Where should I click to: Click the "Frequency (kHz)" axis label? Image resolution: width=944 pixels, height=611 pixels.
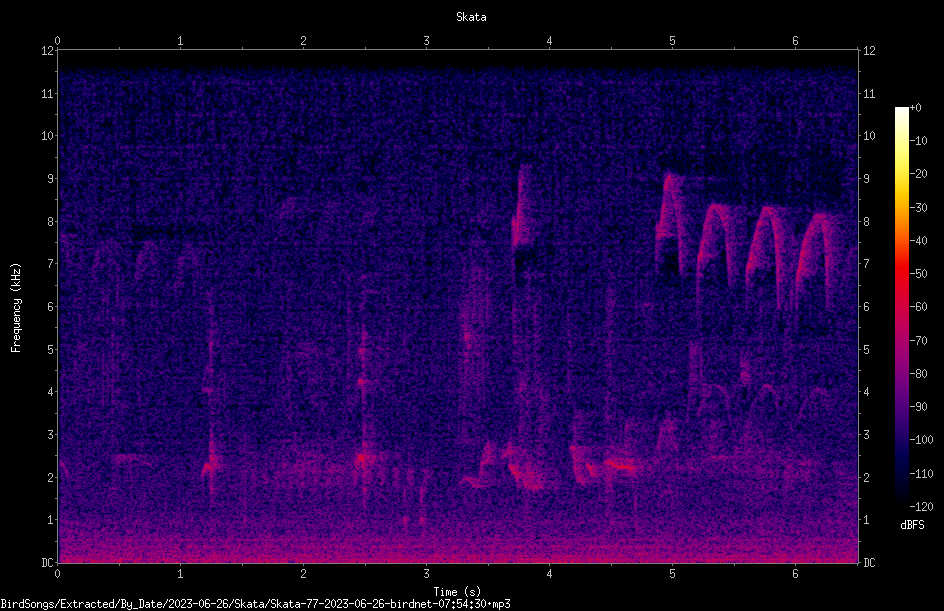16,308
